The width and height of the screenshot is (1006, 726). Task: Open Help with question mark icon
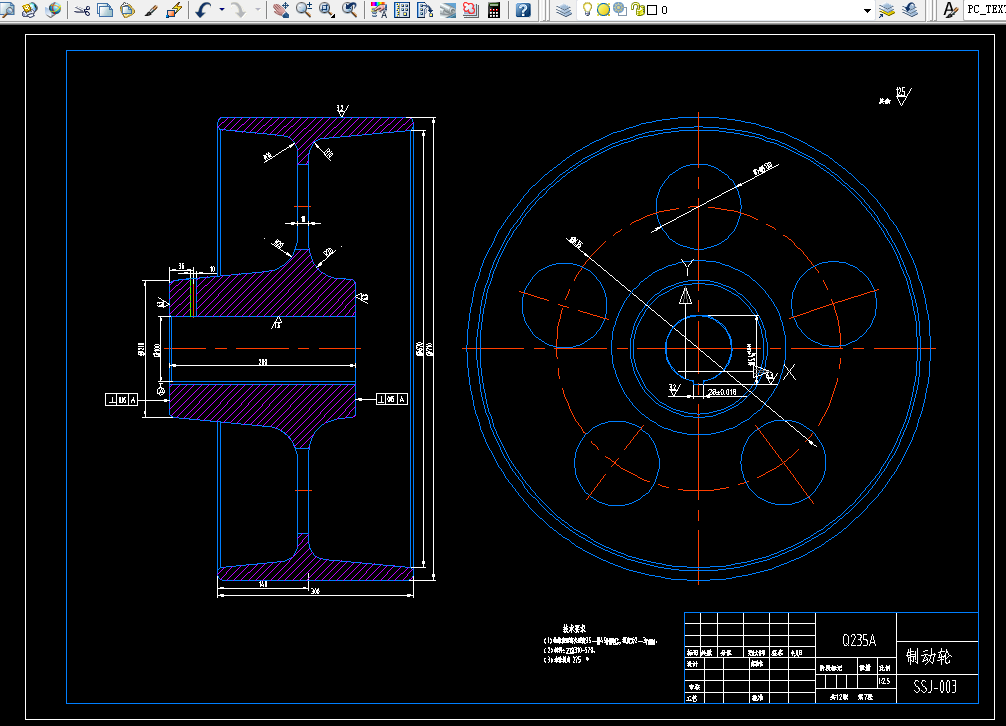point(524,10)
